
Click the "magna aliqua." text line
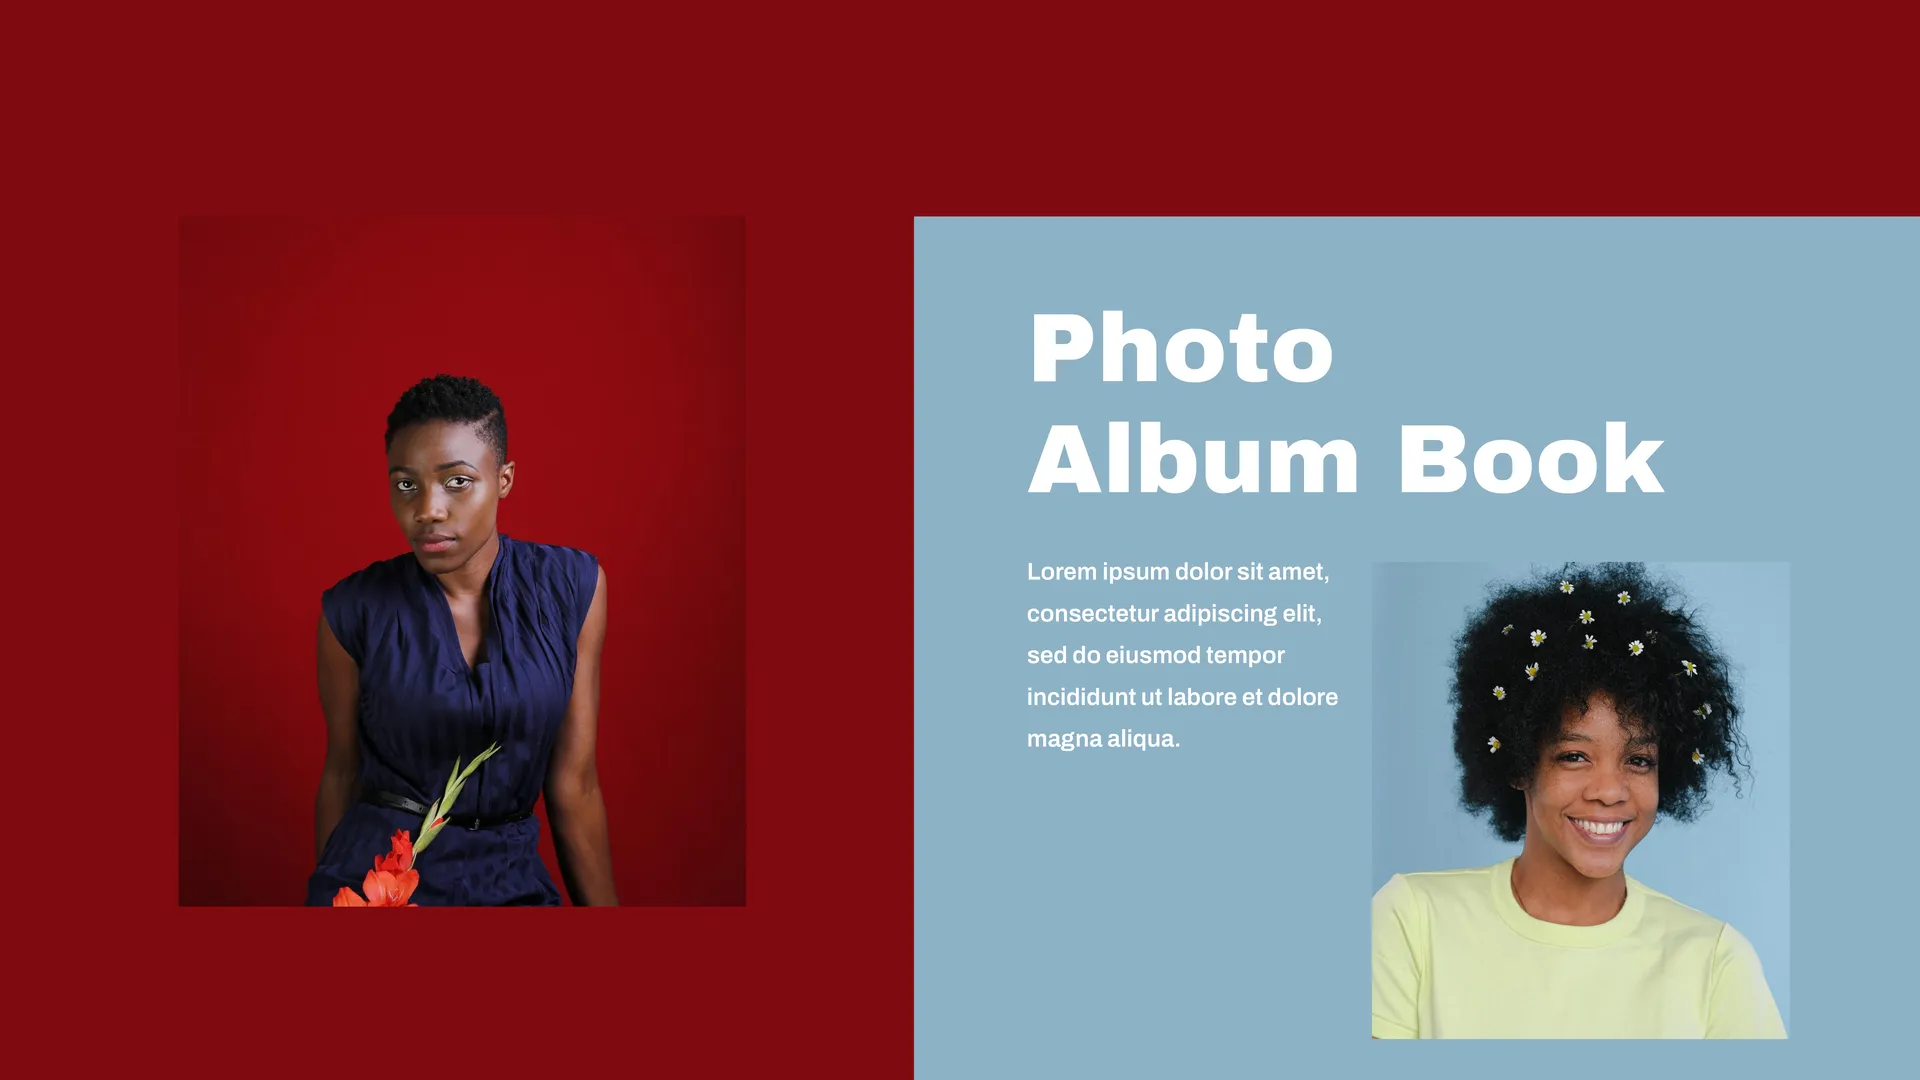(x=1103, y=739)
